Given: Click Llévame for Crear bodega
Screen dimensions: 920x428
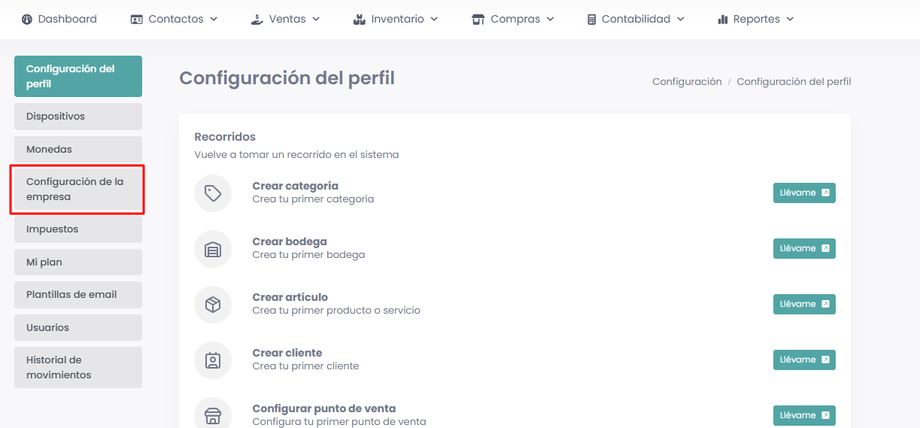Looking at the screenshot, I should pos(804,248).
